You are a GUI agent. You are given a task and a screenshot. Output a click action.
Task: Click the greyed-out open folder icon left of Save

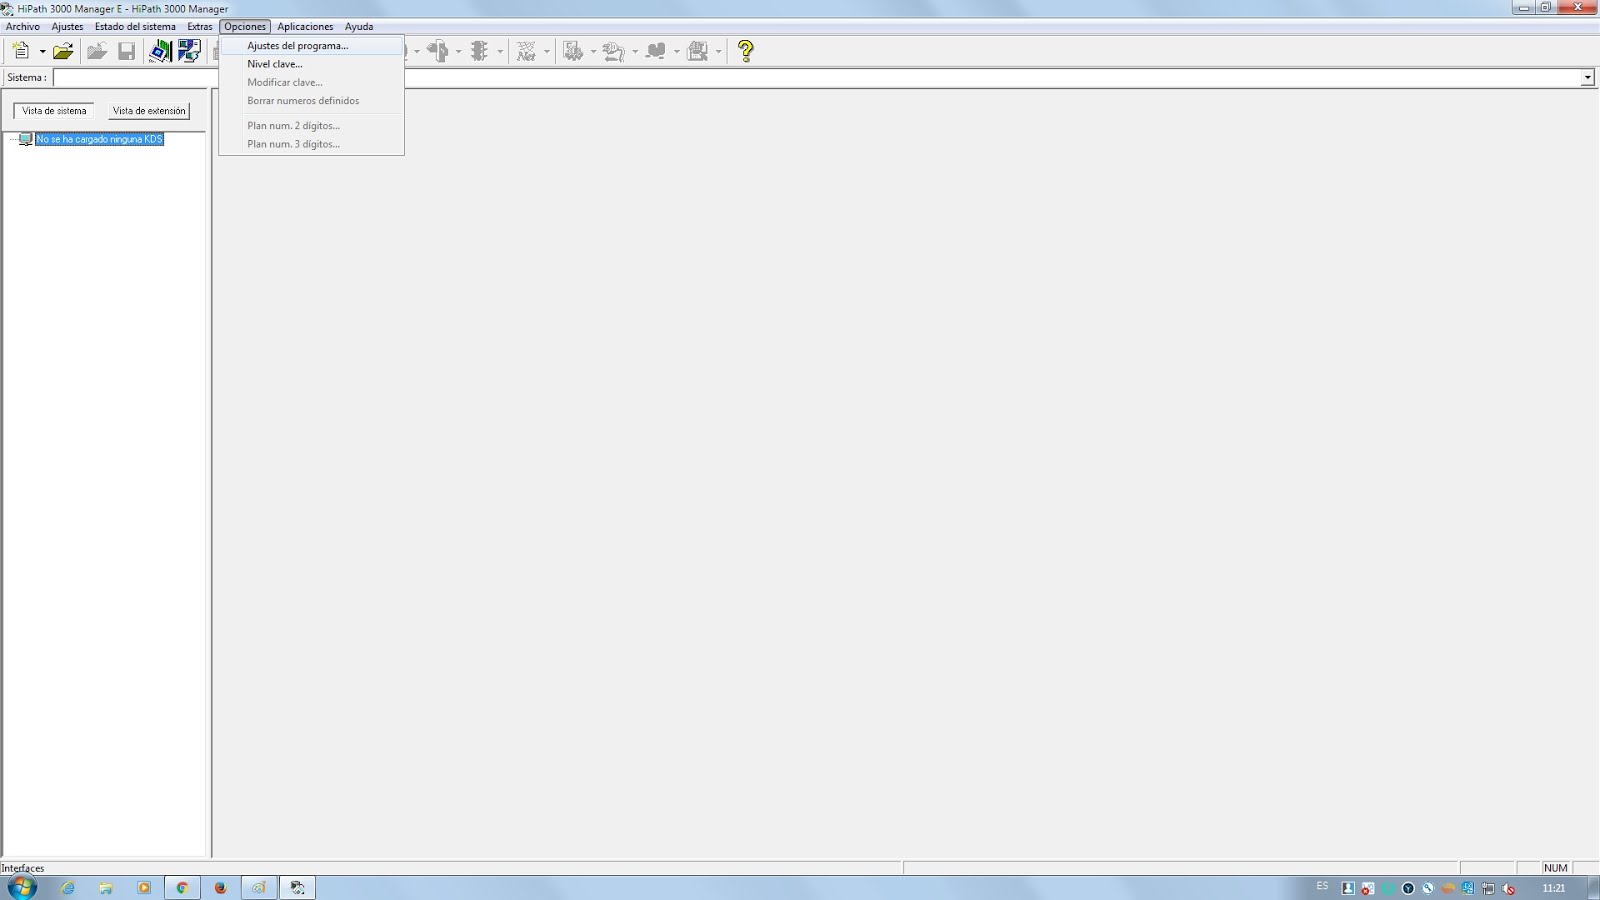click(x=97, y=50)
